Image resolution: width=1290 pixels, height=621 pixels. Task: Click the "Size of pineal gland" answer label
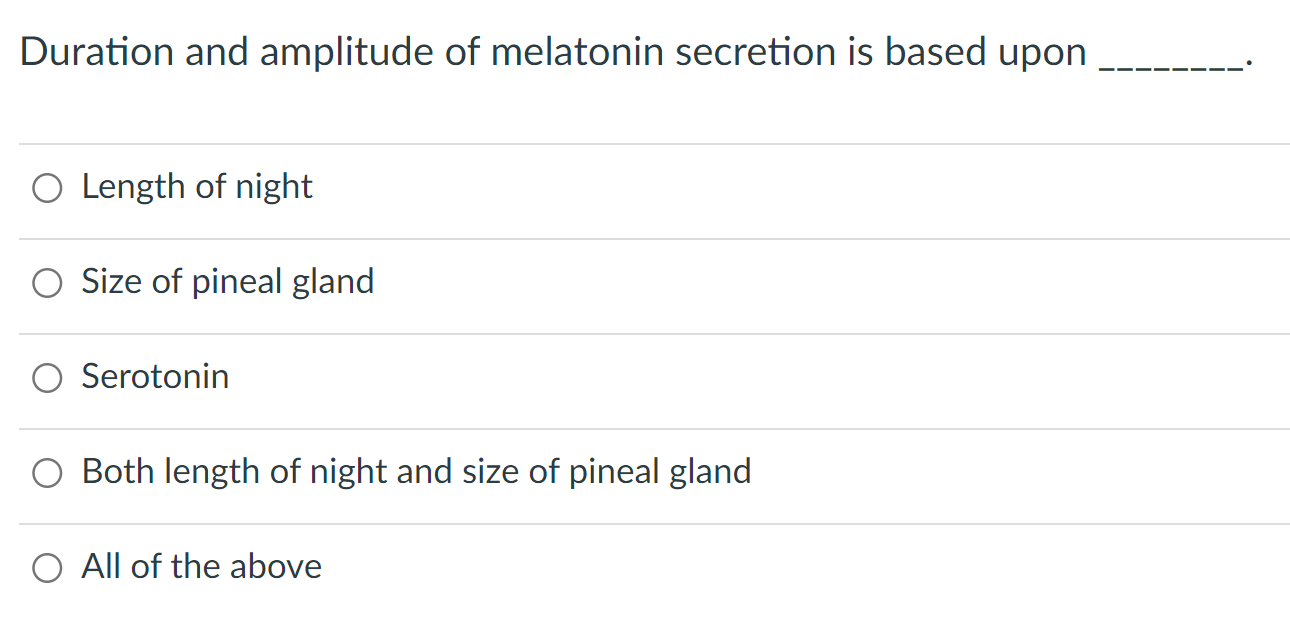pos(228,282)
